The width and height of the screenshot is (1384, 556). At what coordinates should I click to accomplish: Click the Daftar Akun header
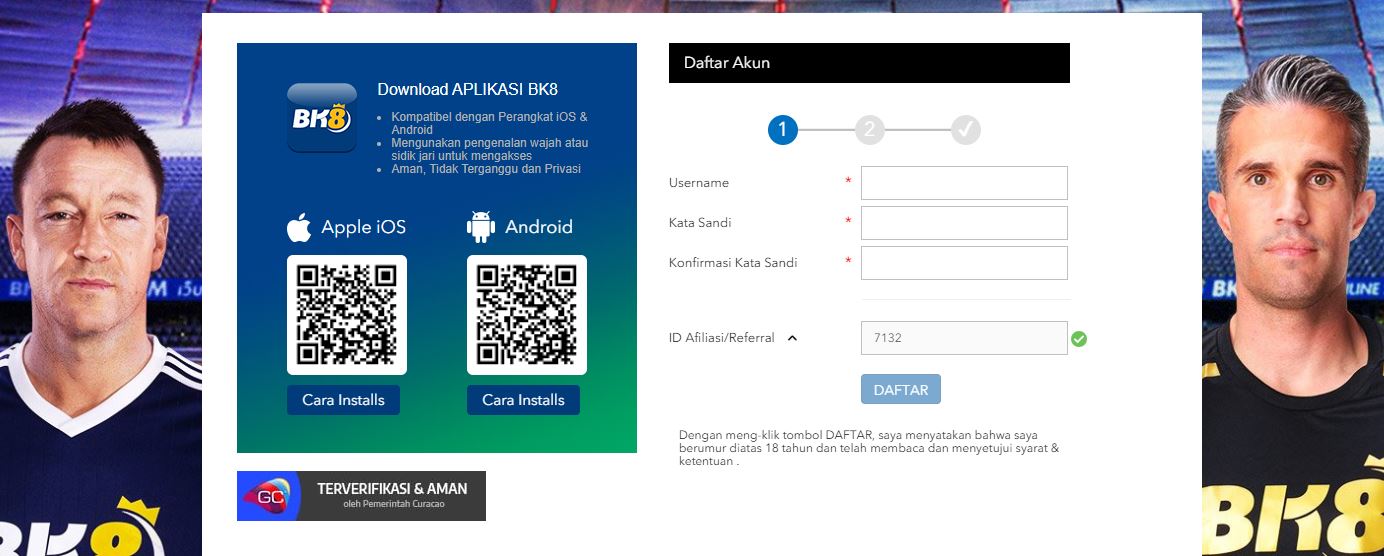(869, 63)
